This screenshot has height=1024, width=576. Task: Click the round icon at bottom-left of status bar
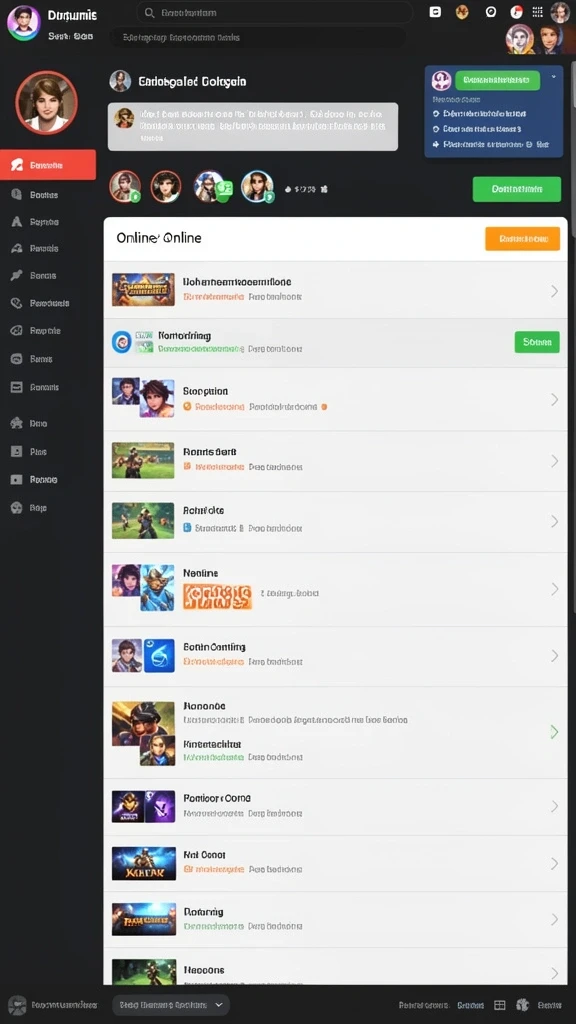point(17,1005)
